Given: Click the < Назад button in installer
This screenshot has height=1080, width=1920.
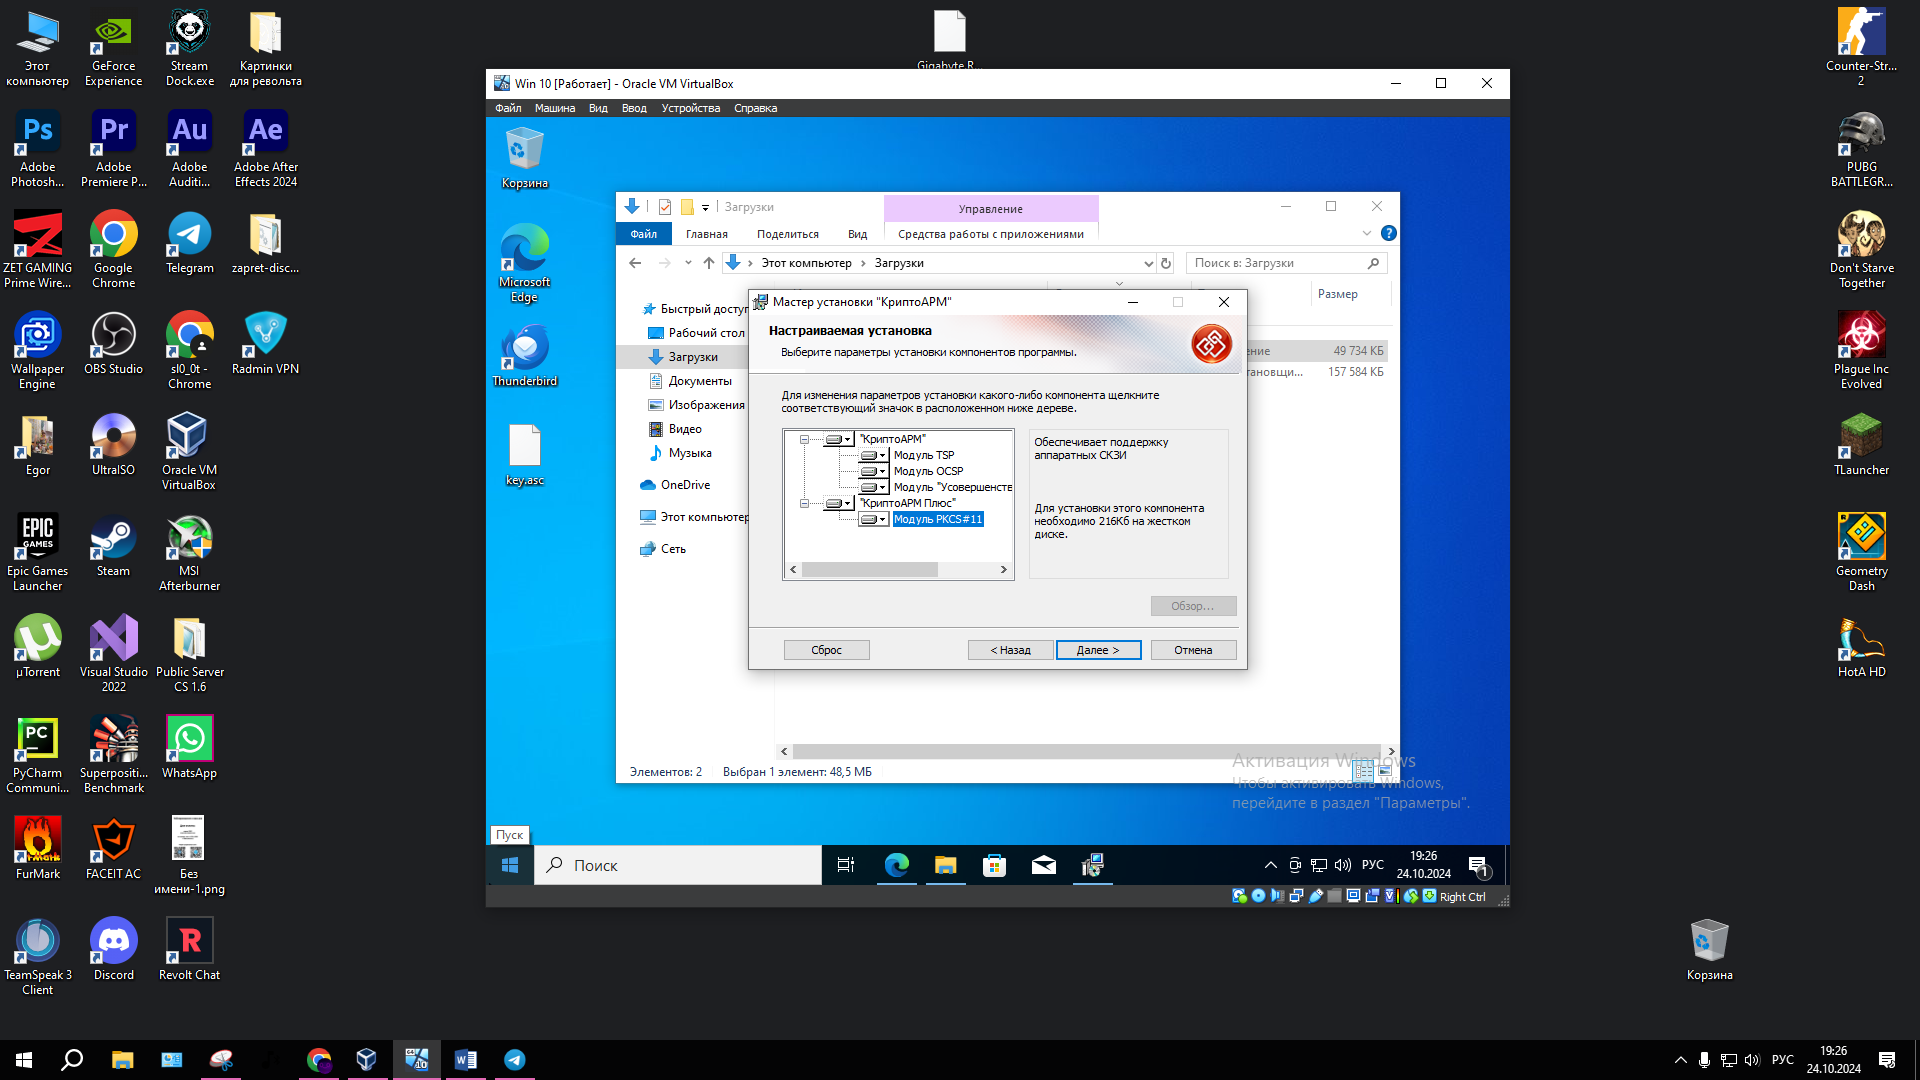Looking at the screenshot, I should [x=1010, y=650].
